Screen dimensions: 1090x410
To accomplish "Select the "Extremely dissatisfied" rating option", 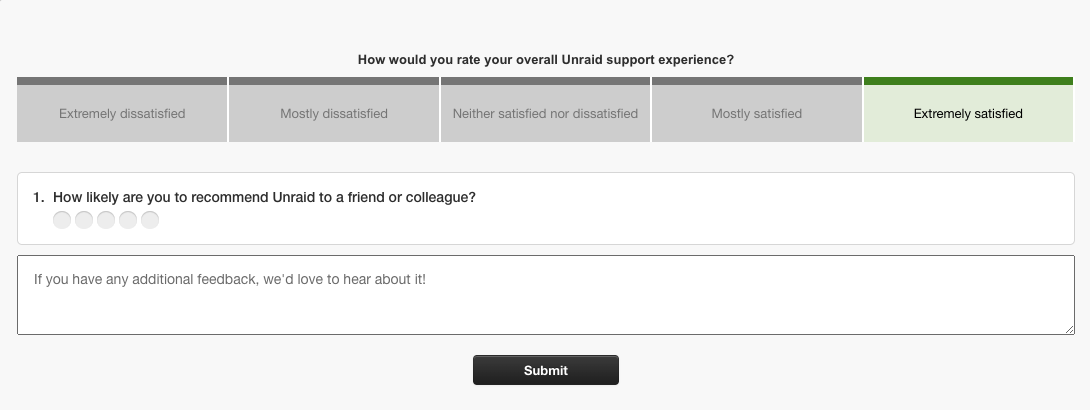I will pos(122,114).
